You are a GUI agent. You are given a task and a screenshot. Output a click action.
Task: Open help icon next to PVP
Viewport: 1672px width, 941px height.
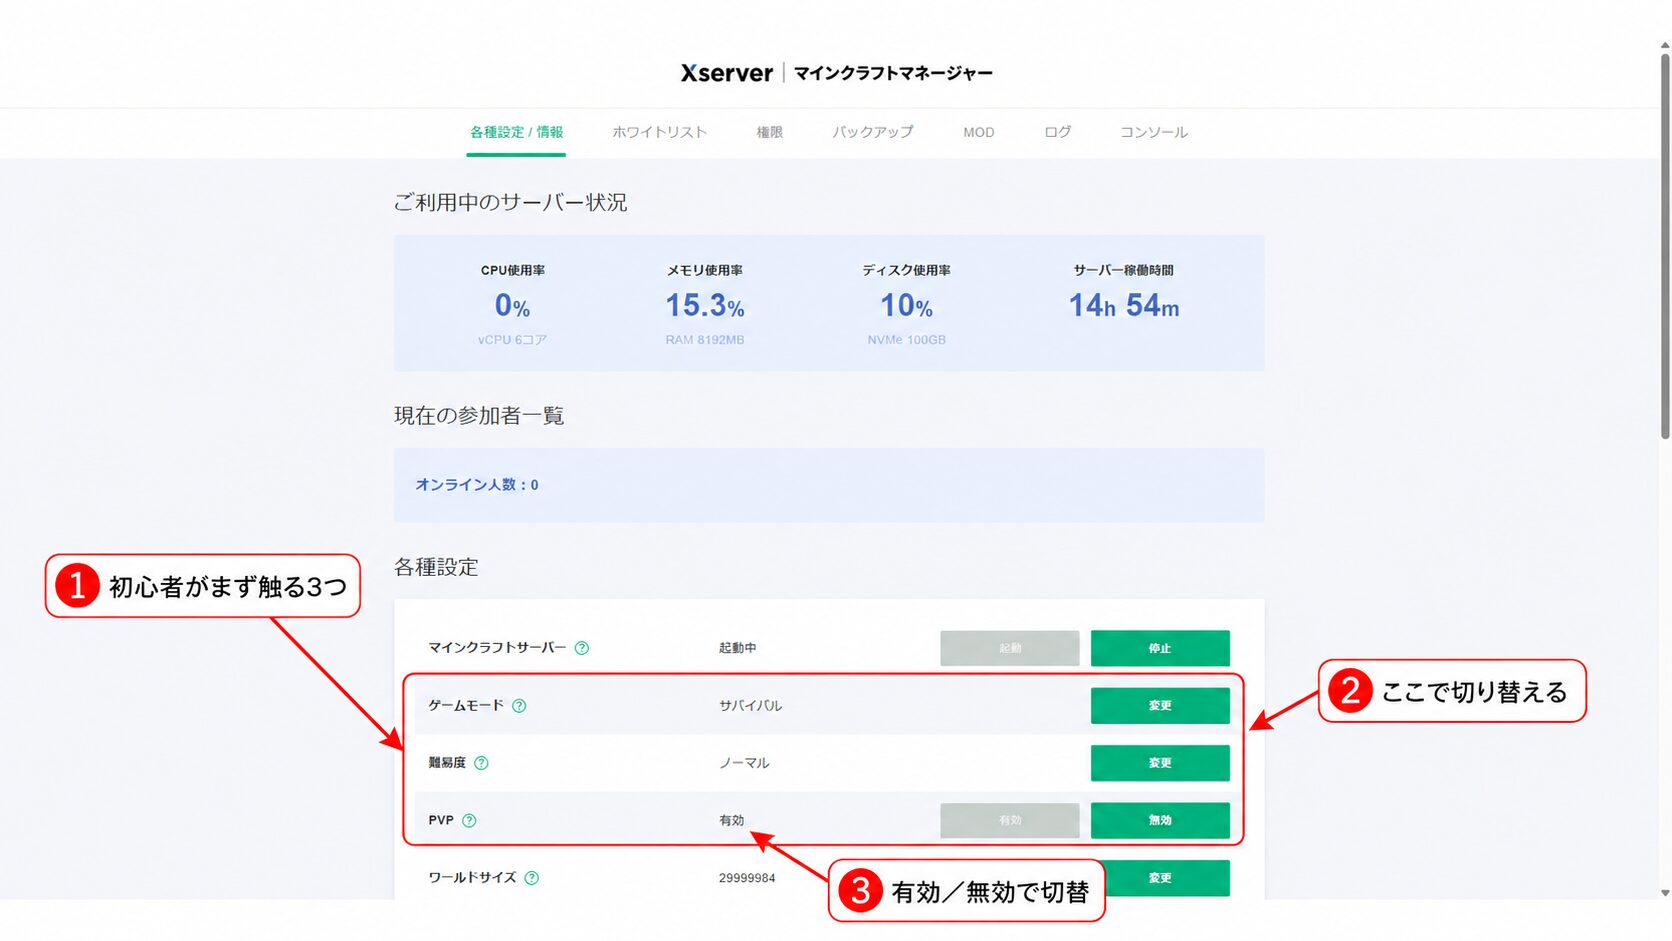click(469, 821)
